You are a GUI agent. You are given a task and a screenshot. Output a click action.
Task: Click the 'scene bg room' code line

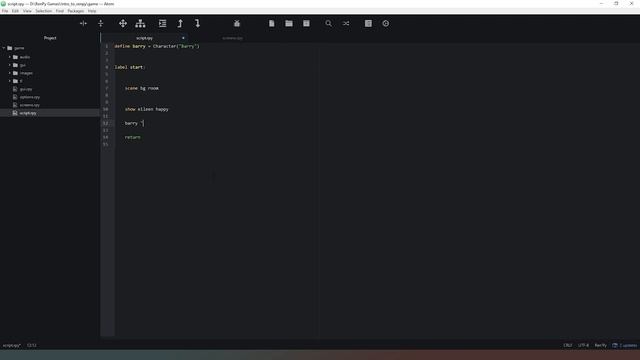142,88
